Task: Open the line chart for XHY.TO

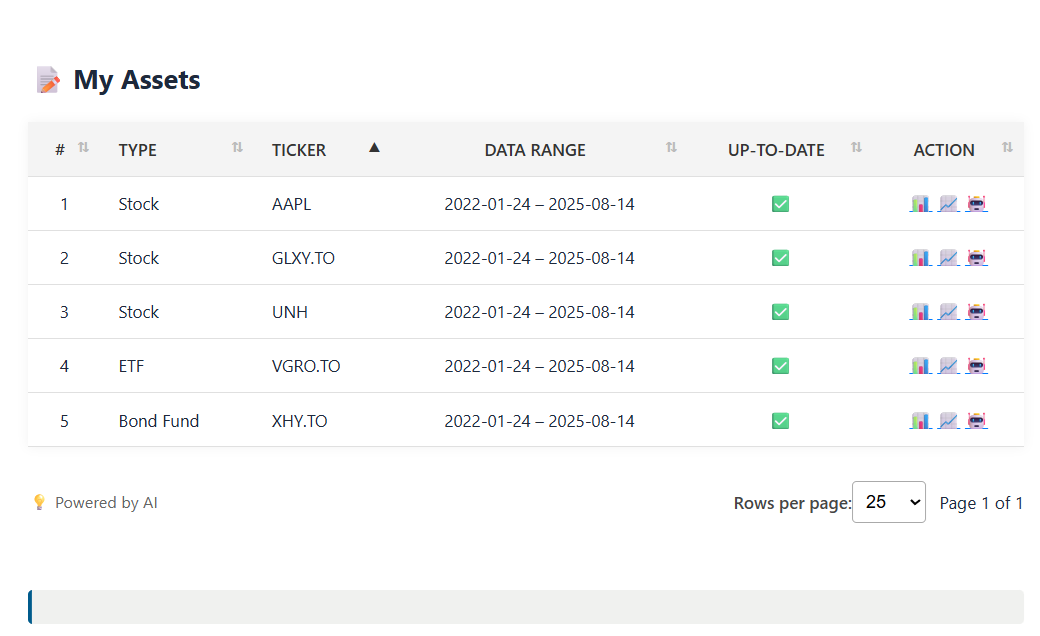Action: pyautogui.click(x=949, y=421)
